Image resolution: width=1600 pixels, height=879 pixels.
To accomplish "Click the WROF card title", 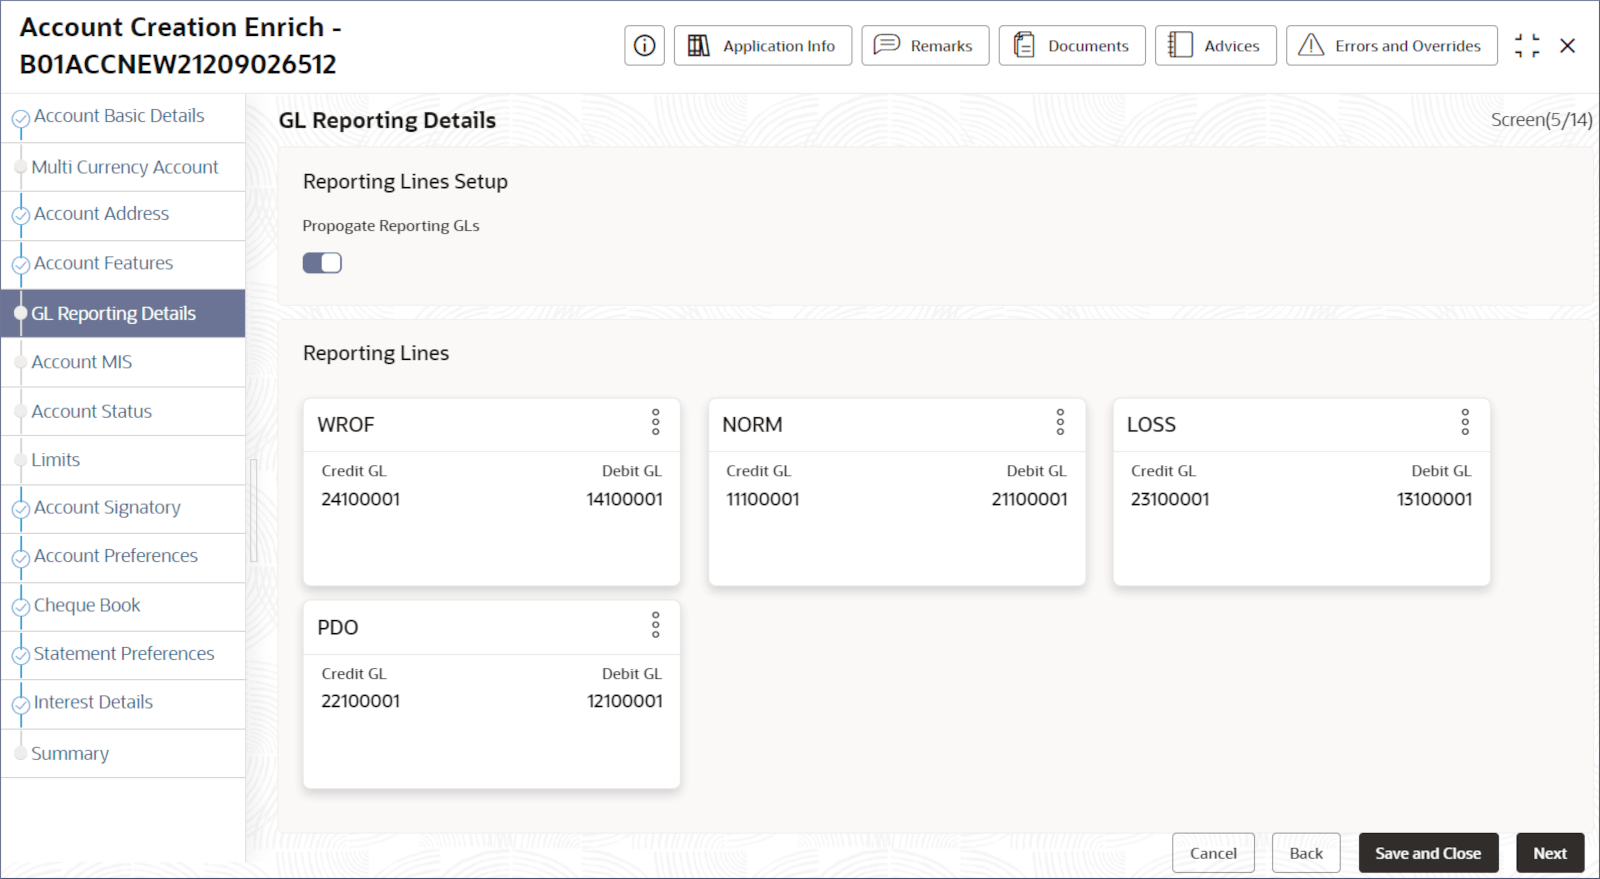I will 346,425.
